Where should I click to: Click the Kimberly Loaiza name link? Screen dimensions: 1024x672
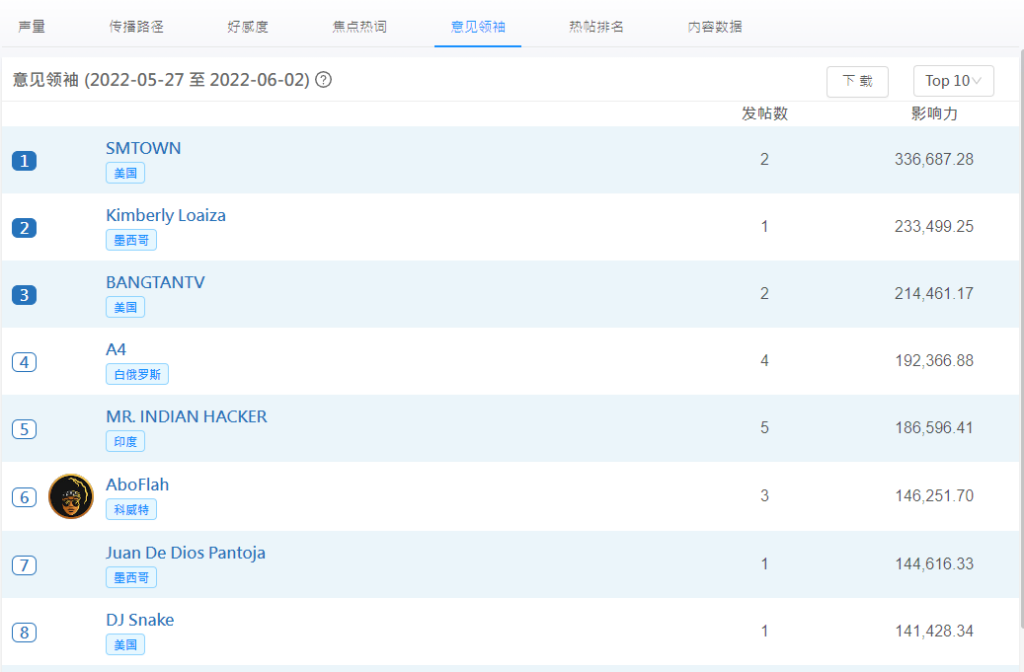pyautogui.click(x=166, y=215)
